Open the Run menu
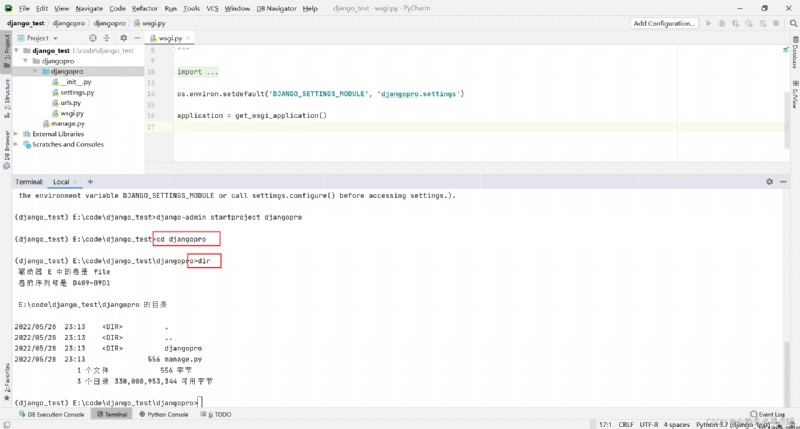The height and width of the screenshot is (429, 800). click(170, 8)
